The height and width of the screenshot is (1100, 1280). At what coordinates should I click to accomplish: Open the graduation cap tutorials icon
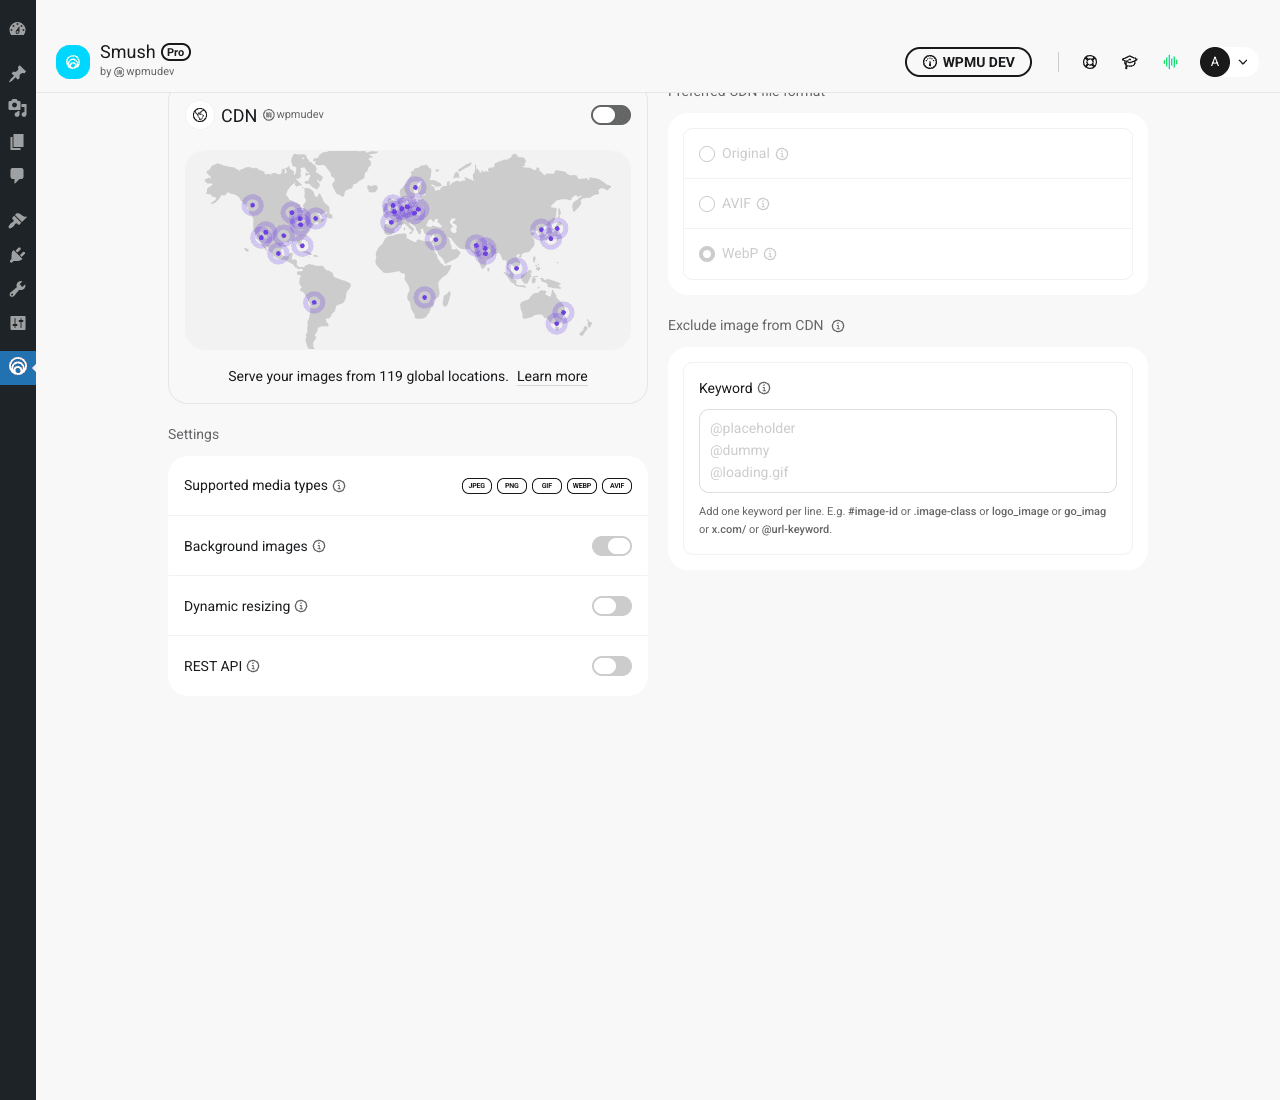coord(1130,62)
